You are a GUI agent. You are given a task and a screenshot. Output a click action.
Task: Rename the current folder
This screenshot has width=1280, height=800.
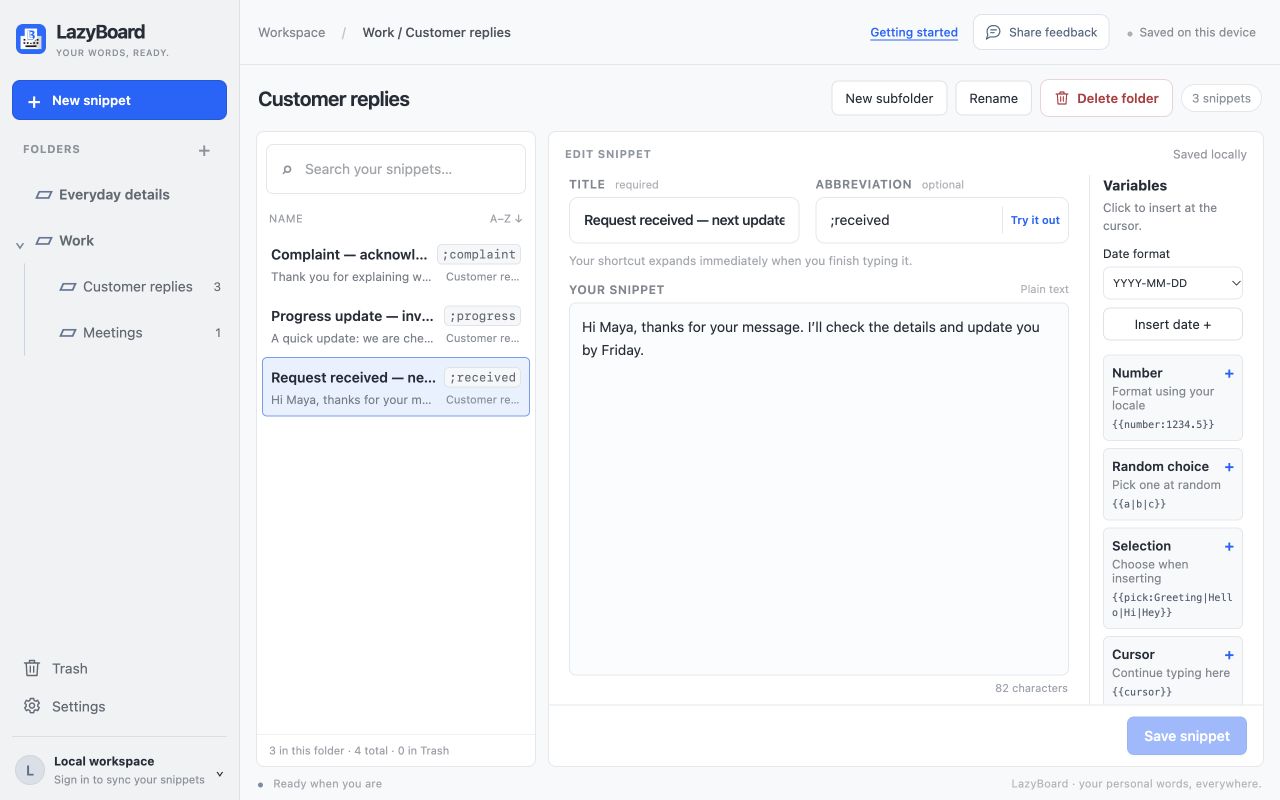pyautogui.click(x=993, y=98)
